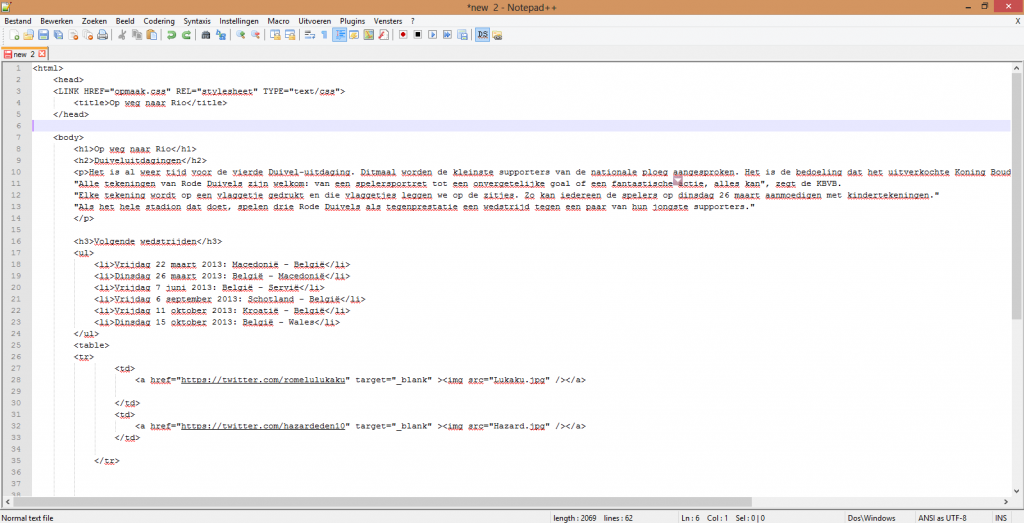Open the Zoeken menu
This screenshot has height=523, width=1024.
[94, 22]
